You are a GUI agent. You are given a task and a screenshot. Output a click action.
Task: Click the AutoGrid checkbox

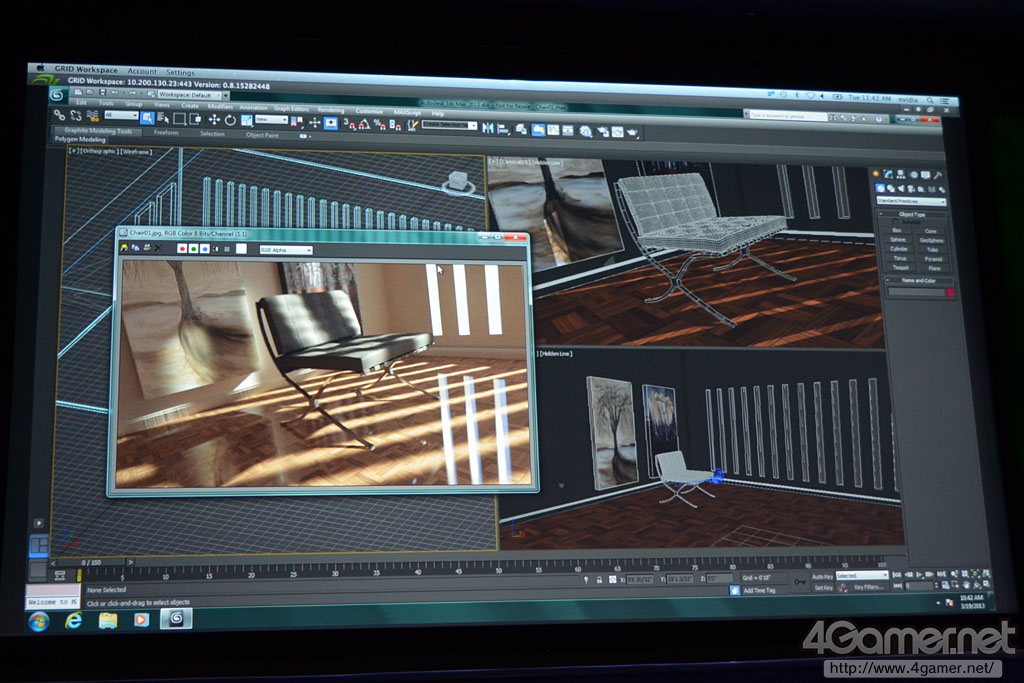point(895,222)
